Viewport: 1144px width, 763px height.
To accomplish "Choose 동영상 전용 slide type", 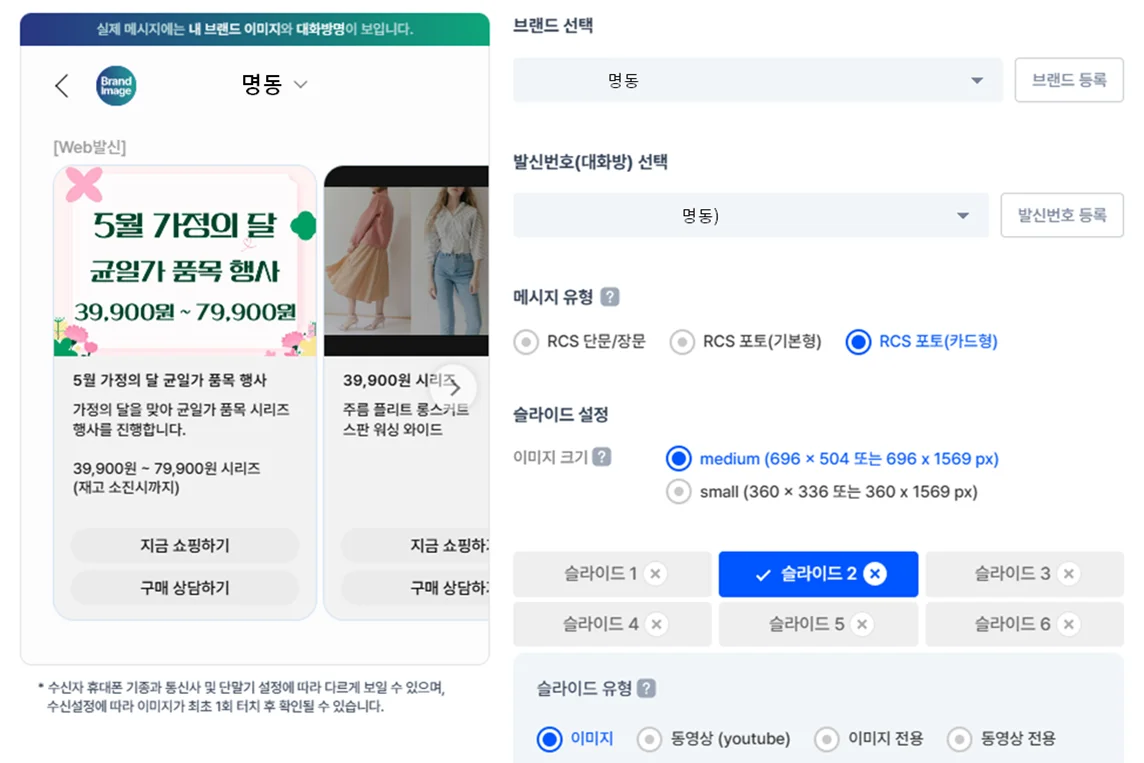I will pyautogui.click(x=1001, y=739).
